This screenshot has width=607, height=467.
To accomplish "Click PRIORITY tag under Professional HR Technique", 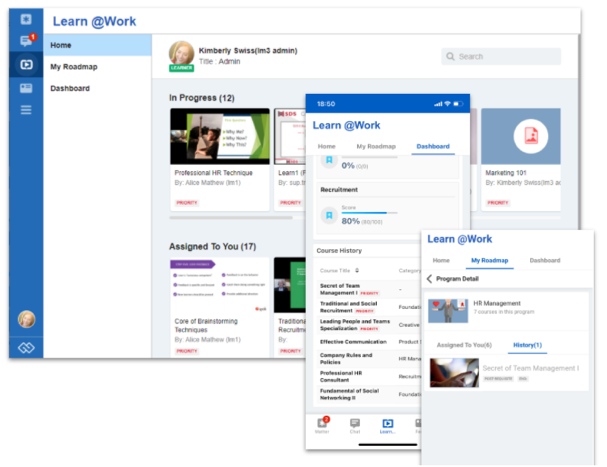I will coord(187,203).
